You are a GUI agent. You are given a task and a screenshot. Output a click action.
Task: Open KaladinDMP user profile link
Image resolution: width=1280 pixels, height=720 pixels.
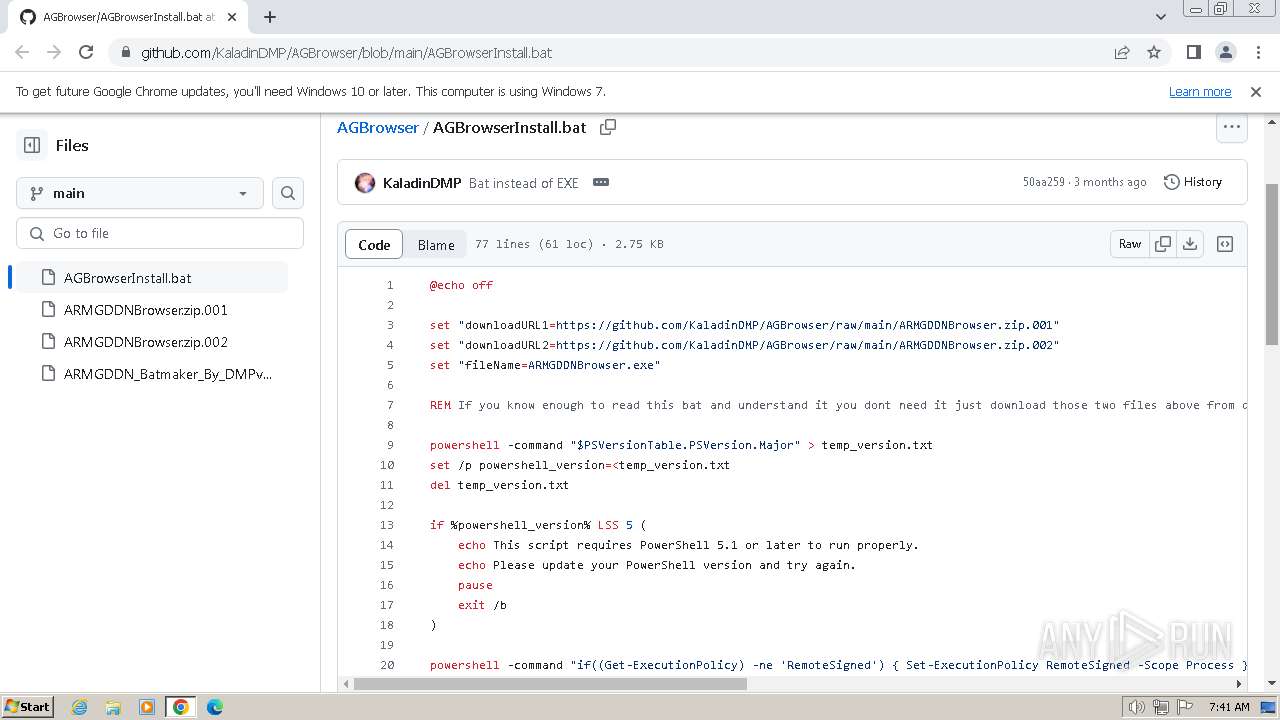point(422,183)
